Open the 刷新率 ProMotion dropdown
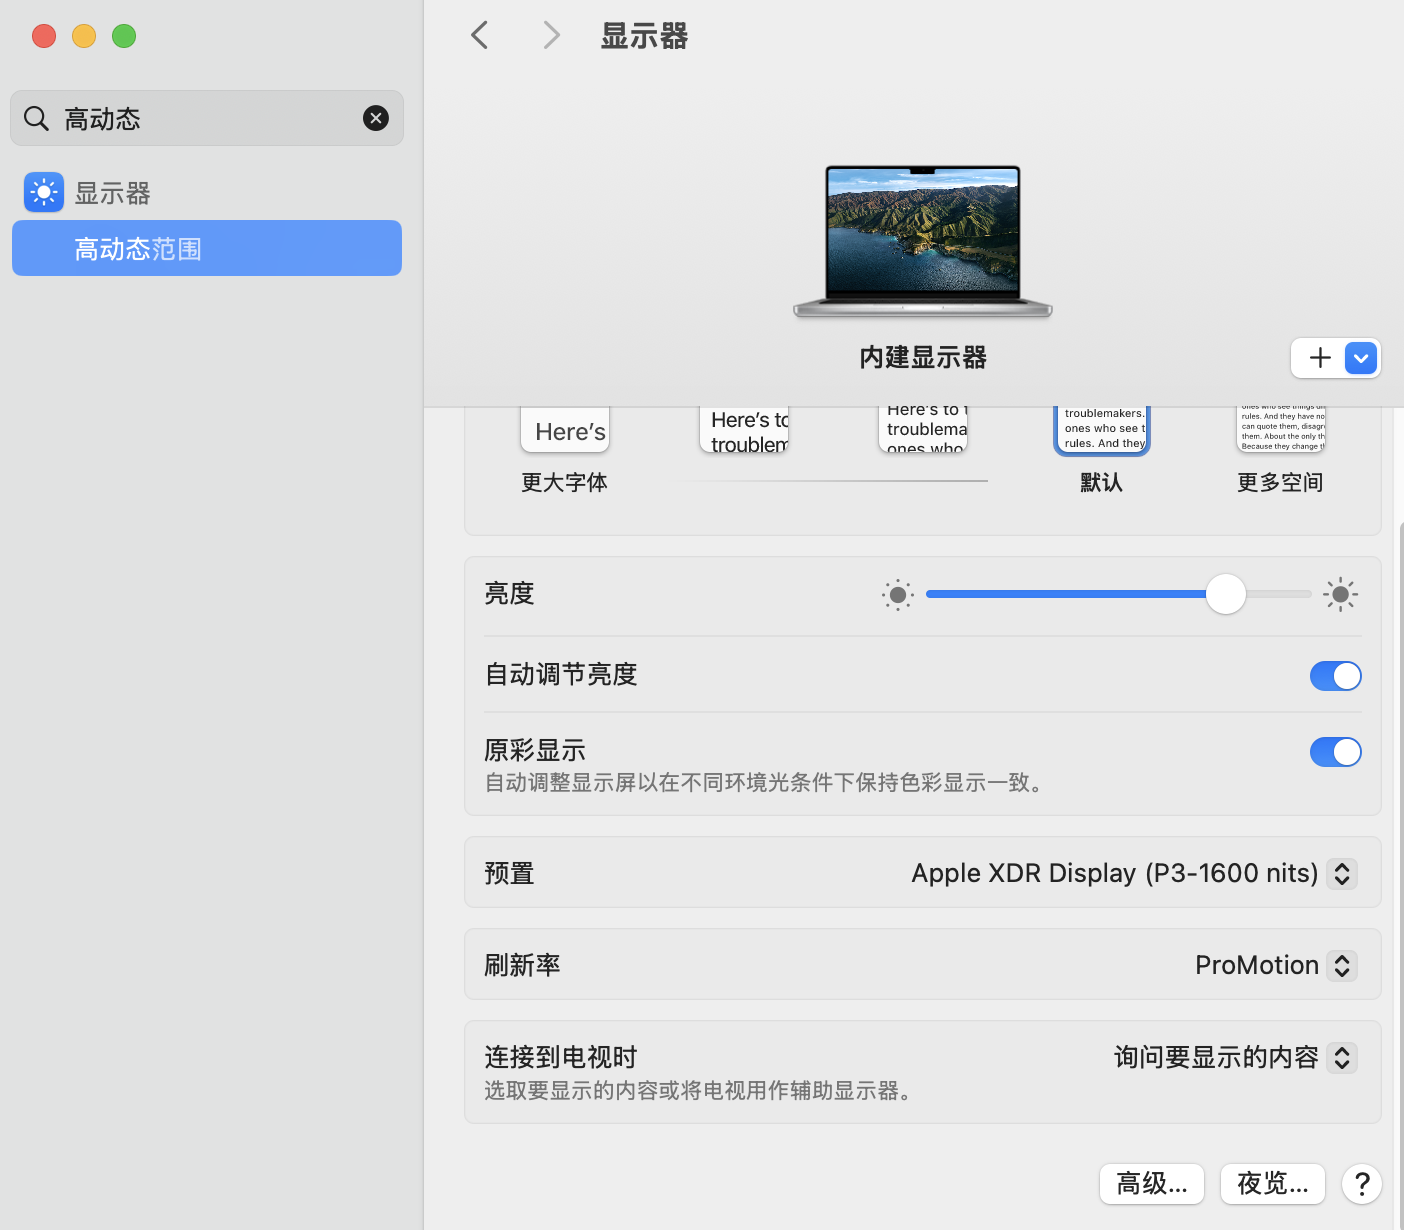This screenshot has height=1230, width=1404. click(x=1342, y=965)
